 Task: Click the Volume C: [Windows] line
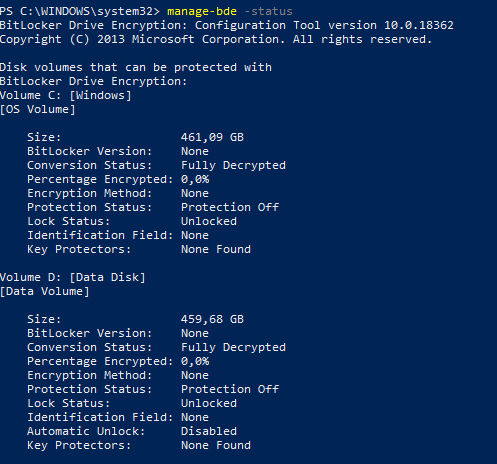pos(66,95)
